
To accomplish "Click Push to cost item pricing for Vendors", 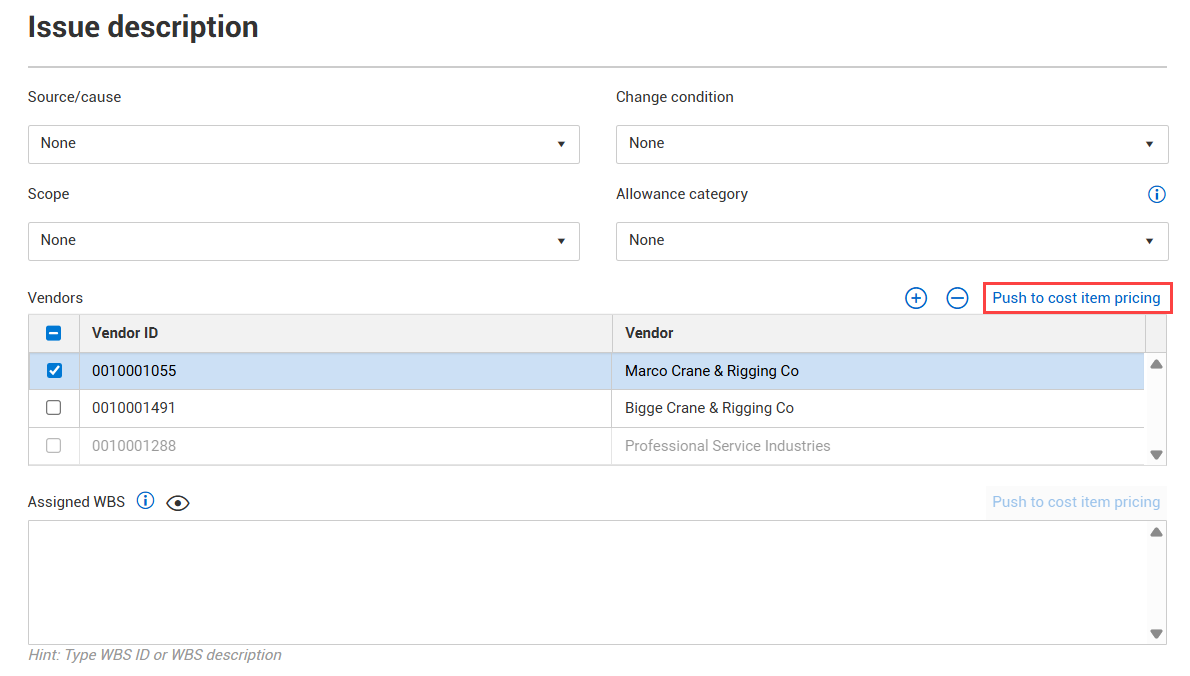I will (x=1076, y=298).
